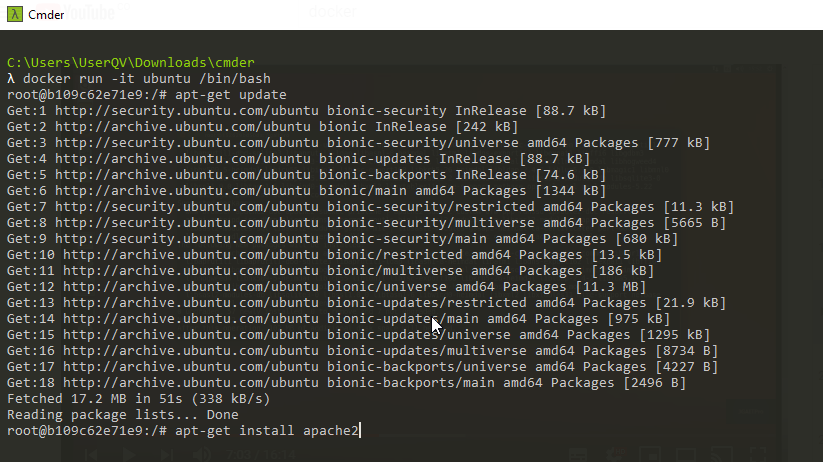Click the Reading package lists Done line
The image size is (823, 462).
[122, 415]
